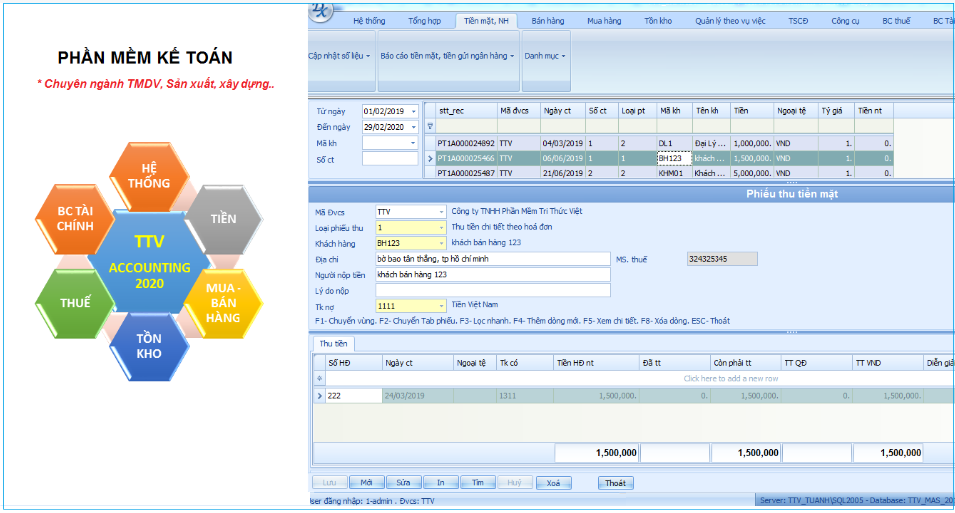Image resolution: width=955 pixels, height=513 pixels.
Task: Click the MS. thuế field 324325345
Action: tap(722, 259)
